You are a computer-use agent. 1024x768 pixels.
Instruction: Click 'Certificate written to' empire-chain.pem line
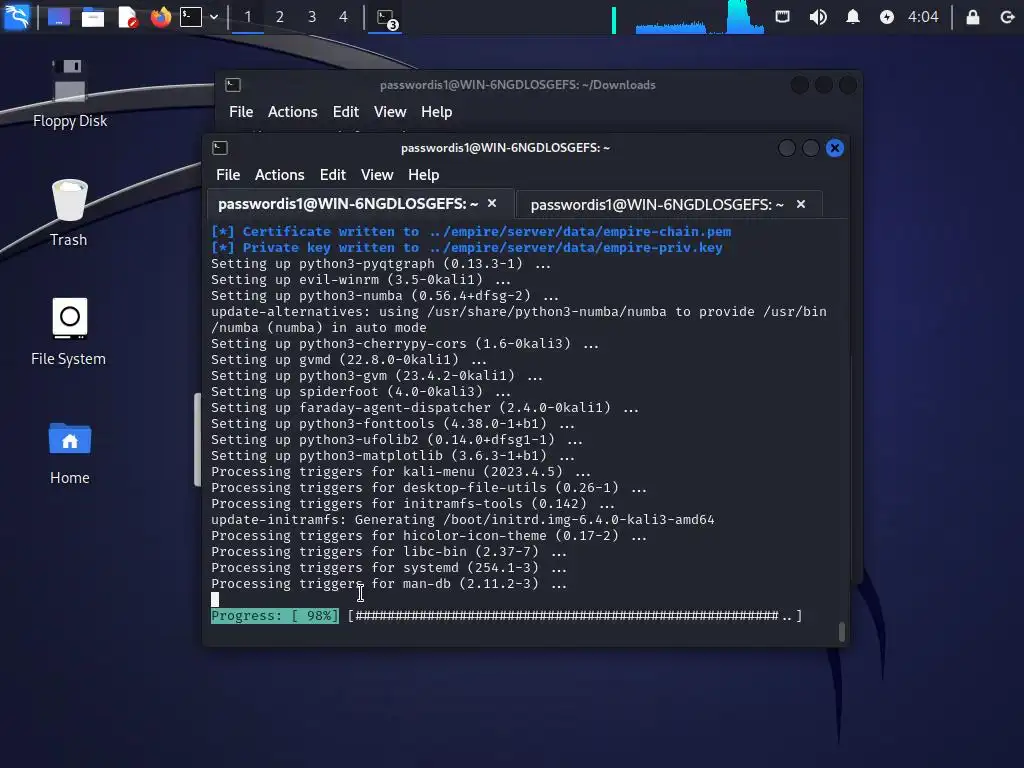point(471,231)
